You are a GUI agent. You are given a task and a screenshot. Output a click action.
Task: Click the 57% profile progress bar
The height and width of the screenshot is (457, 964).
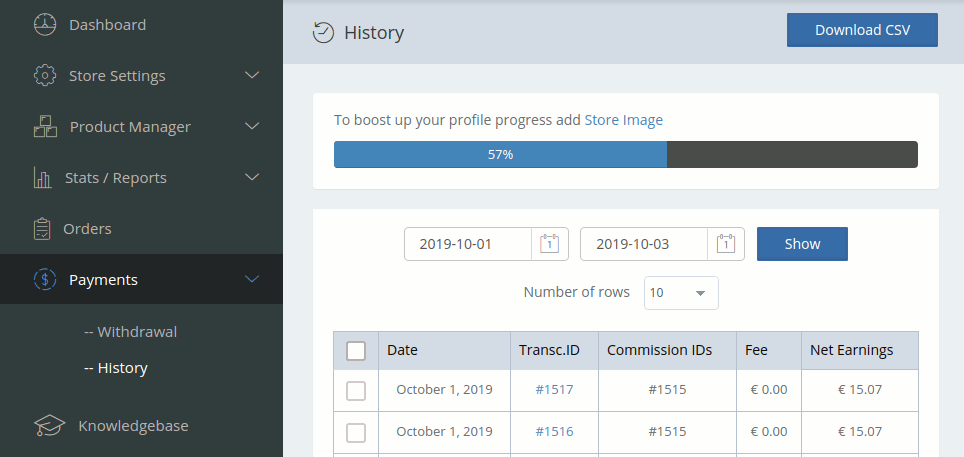coord(626,154)
